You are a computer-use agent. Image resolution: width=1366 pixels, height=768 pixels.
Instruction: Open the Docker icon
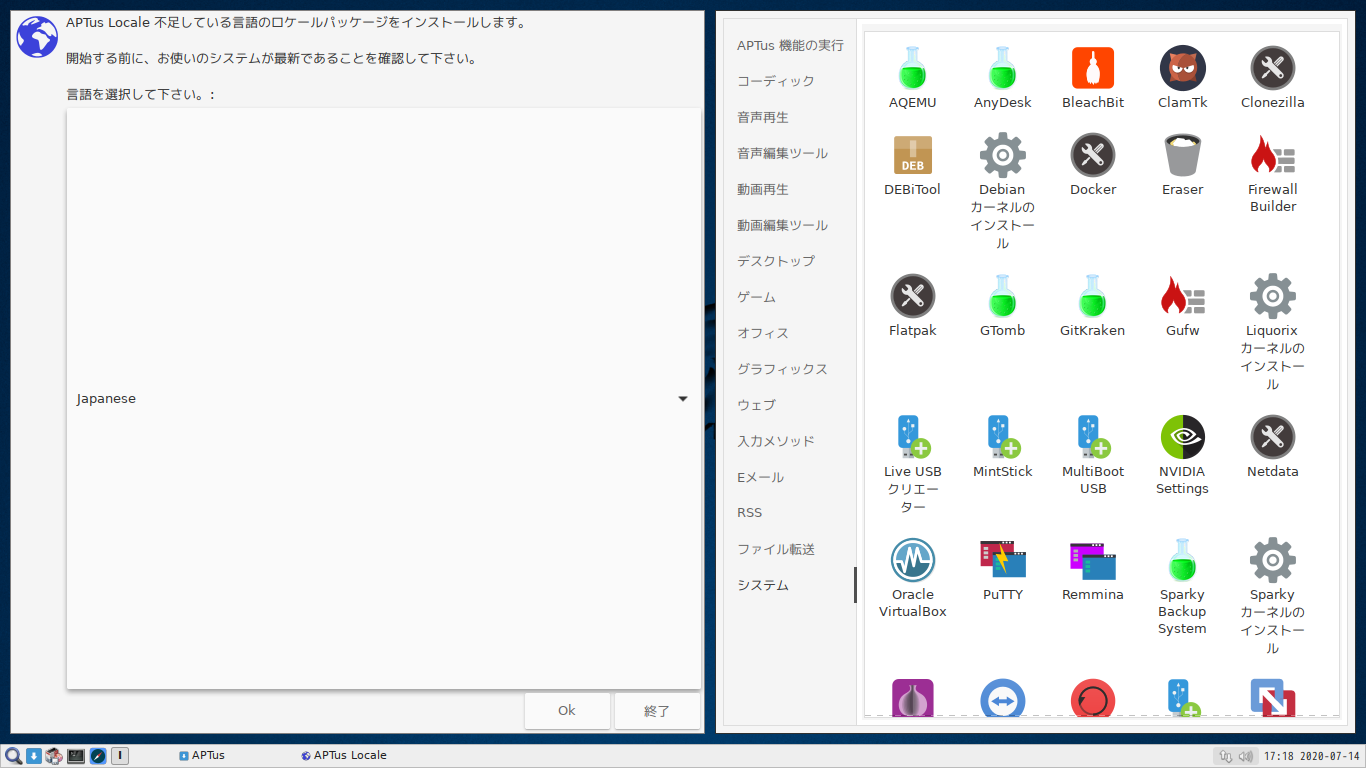click(1093, 155)
